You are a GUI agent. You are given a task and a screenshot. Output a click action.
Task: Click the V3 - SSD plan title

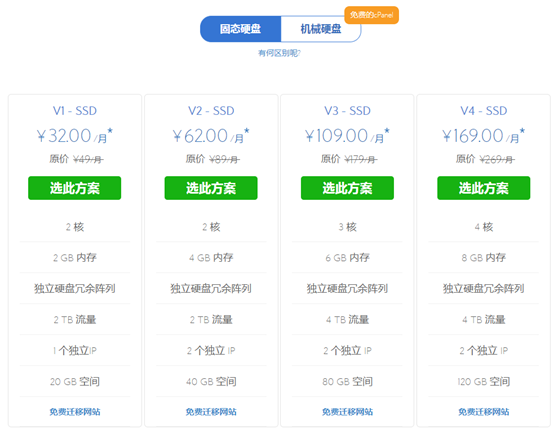pyautogui.click(x=347, y=111)
